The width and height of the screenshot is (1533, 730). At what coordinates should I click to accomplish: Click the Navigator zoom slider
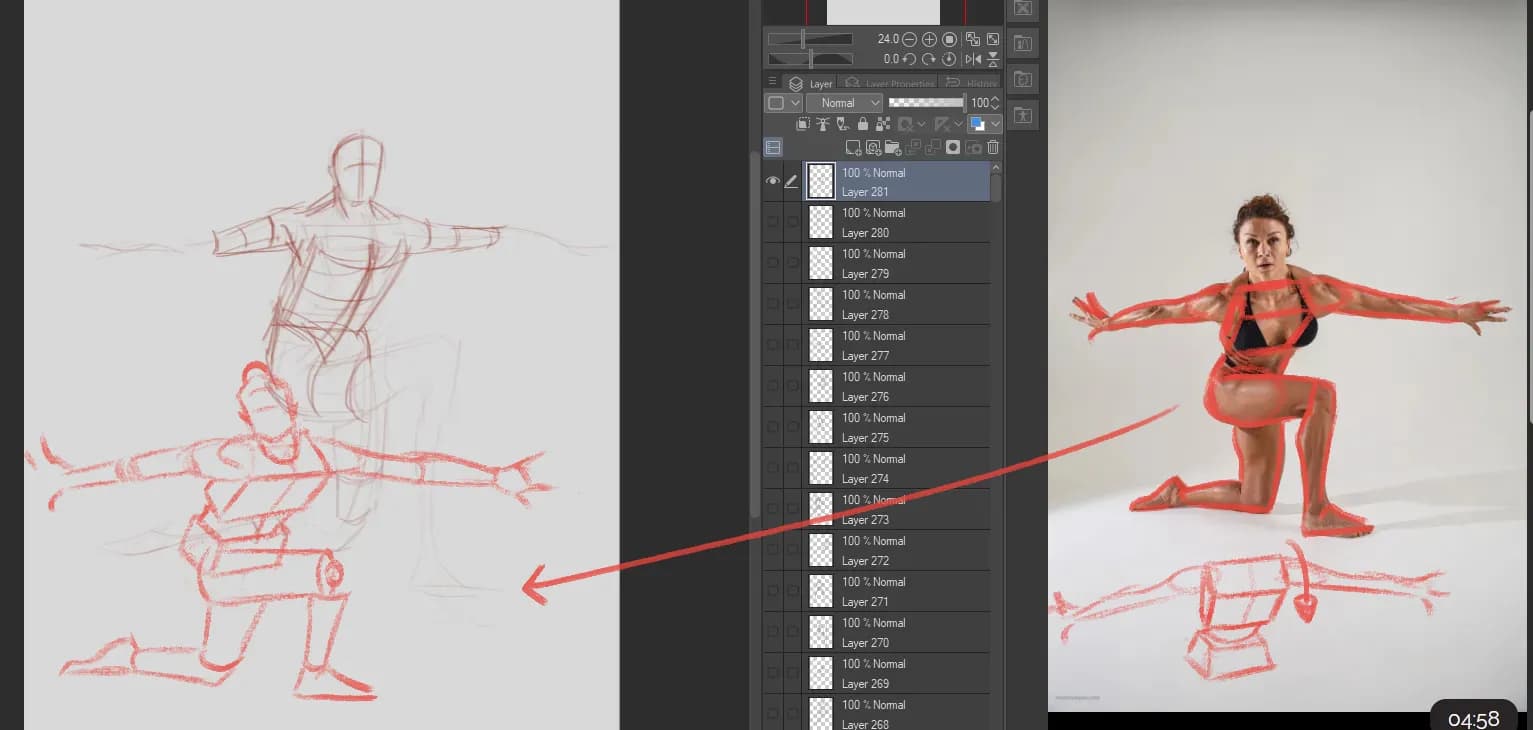click(810, 39)
